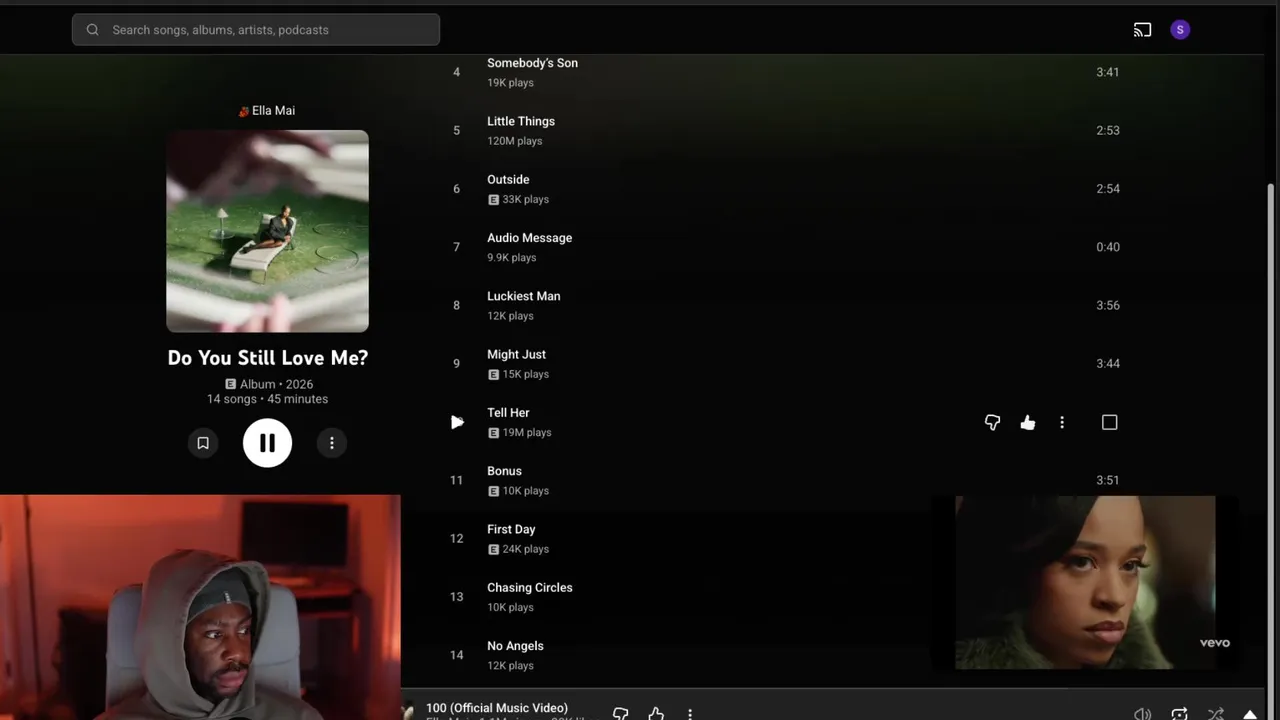Click the Tell Her song title

[x=508, y=413]
